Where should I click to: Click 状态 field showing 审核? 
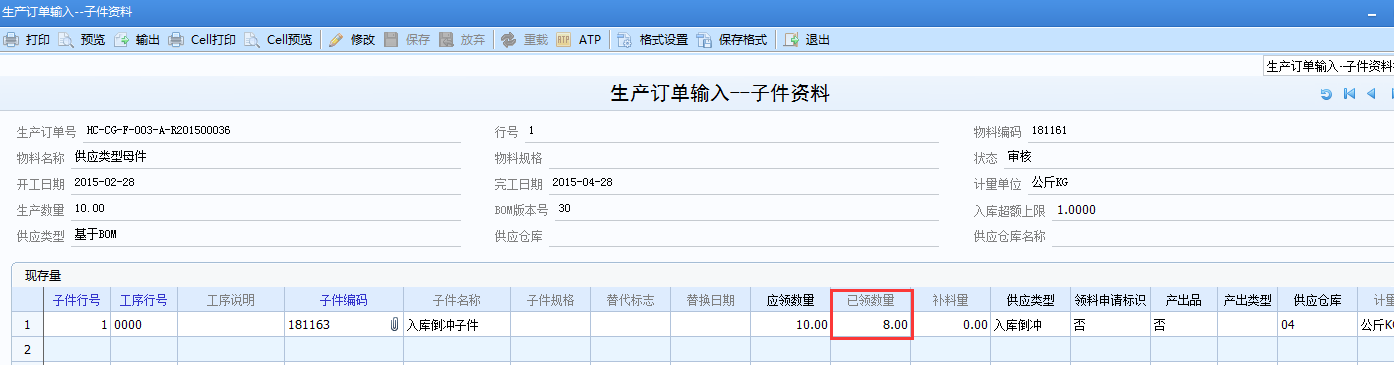click(x=1198, y=157)
